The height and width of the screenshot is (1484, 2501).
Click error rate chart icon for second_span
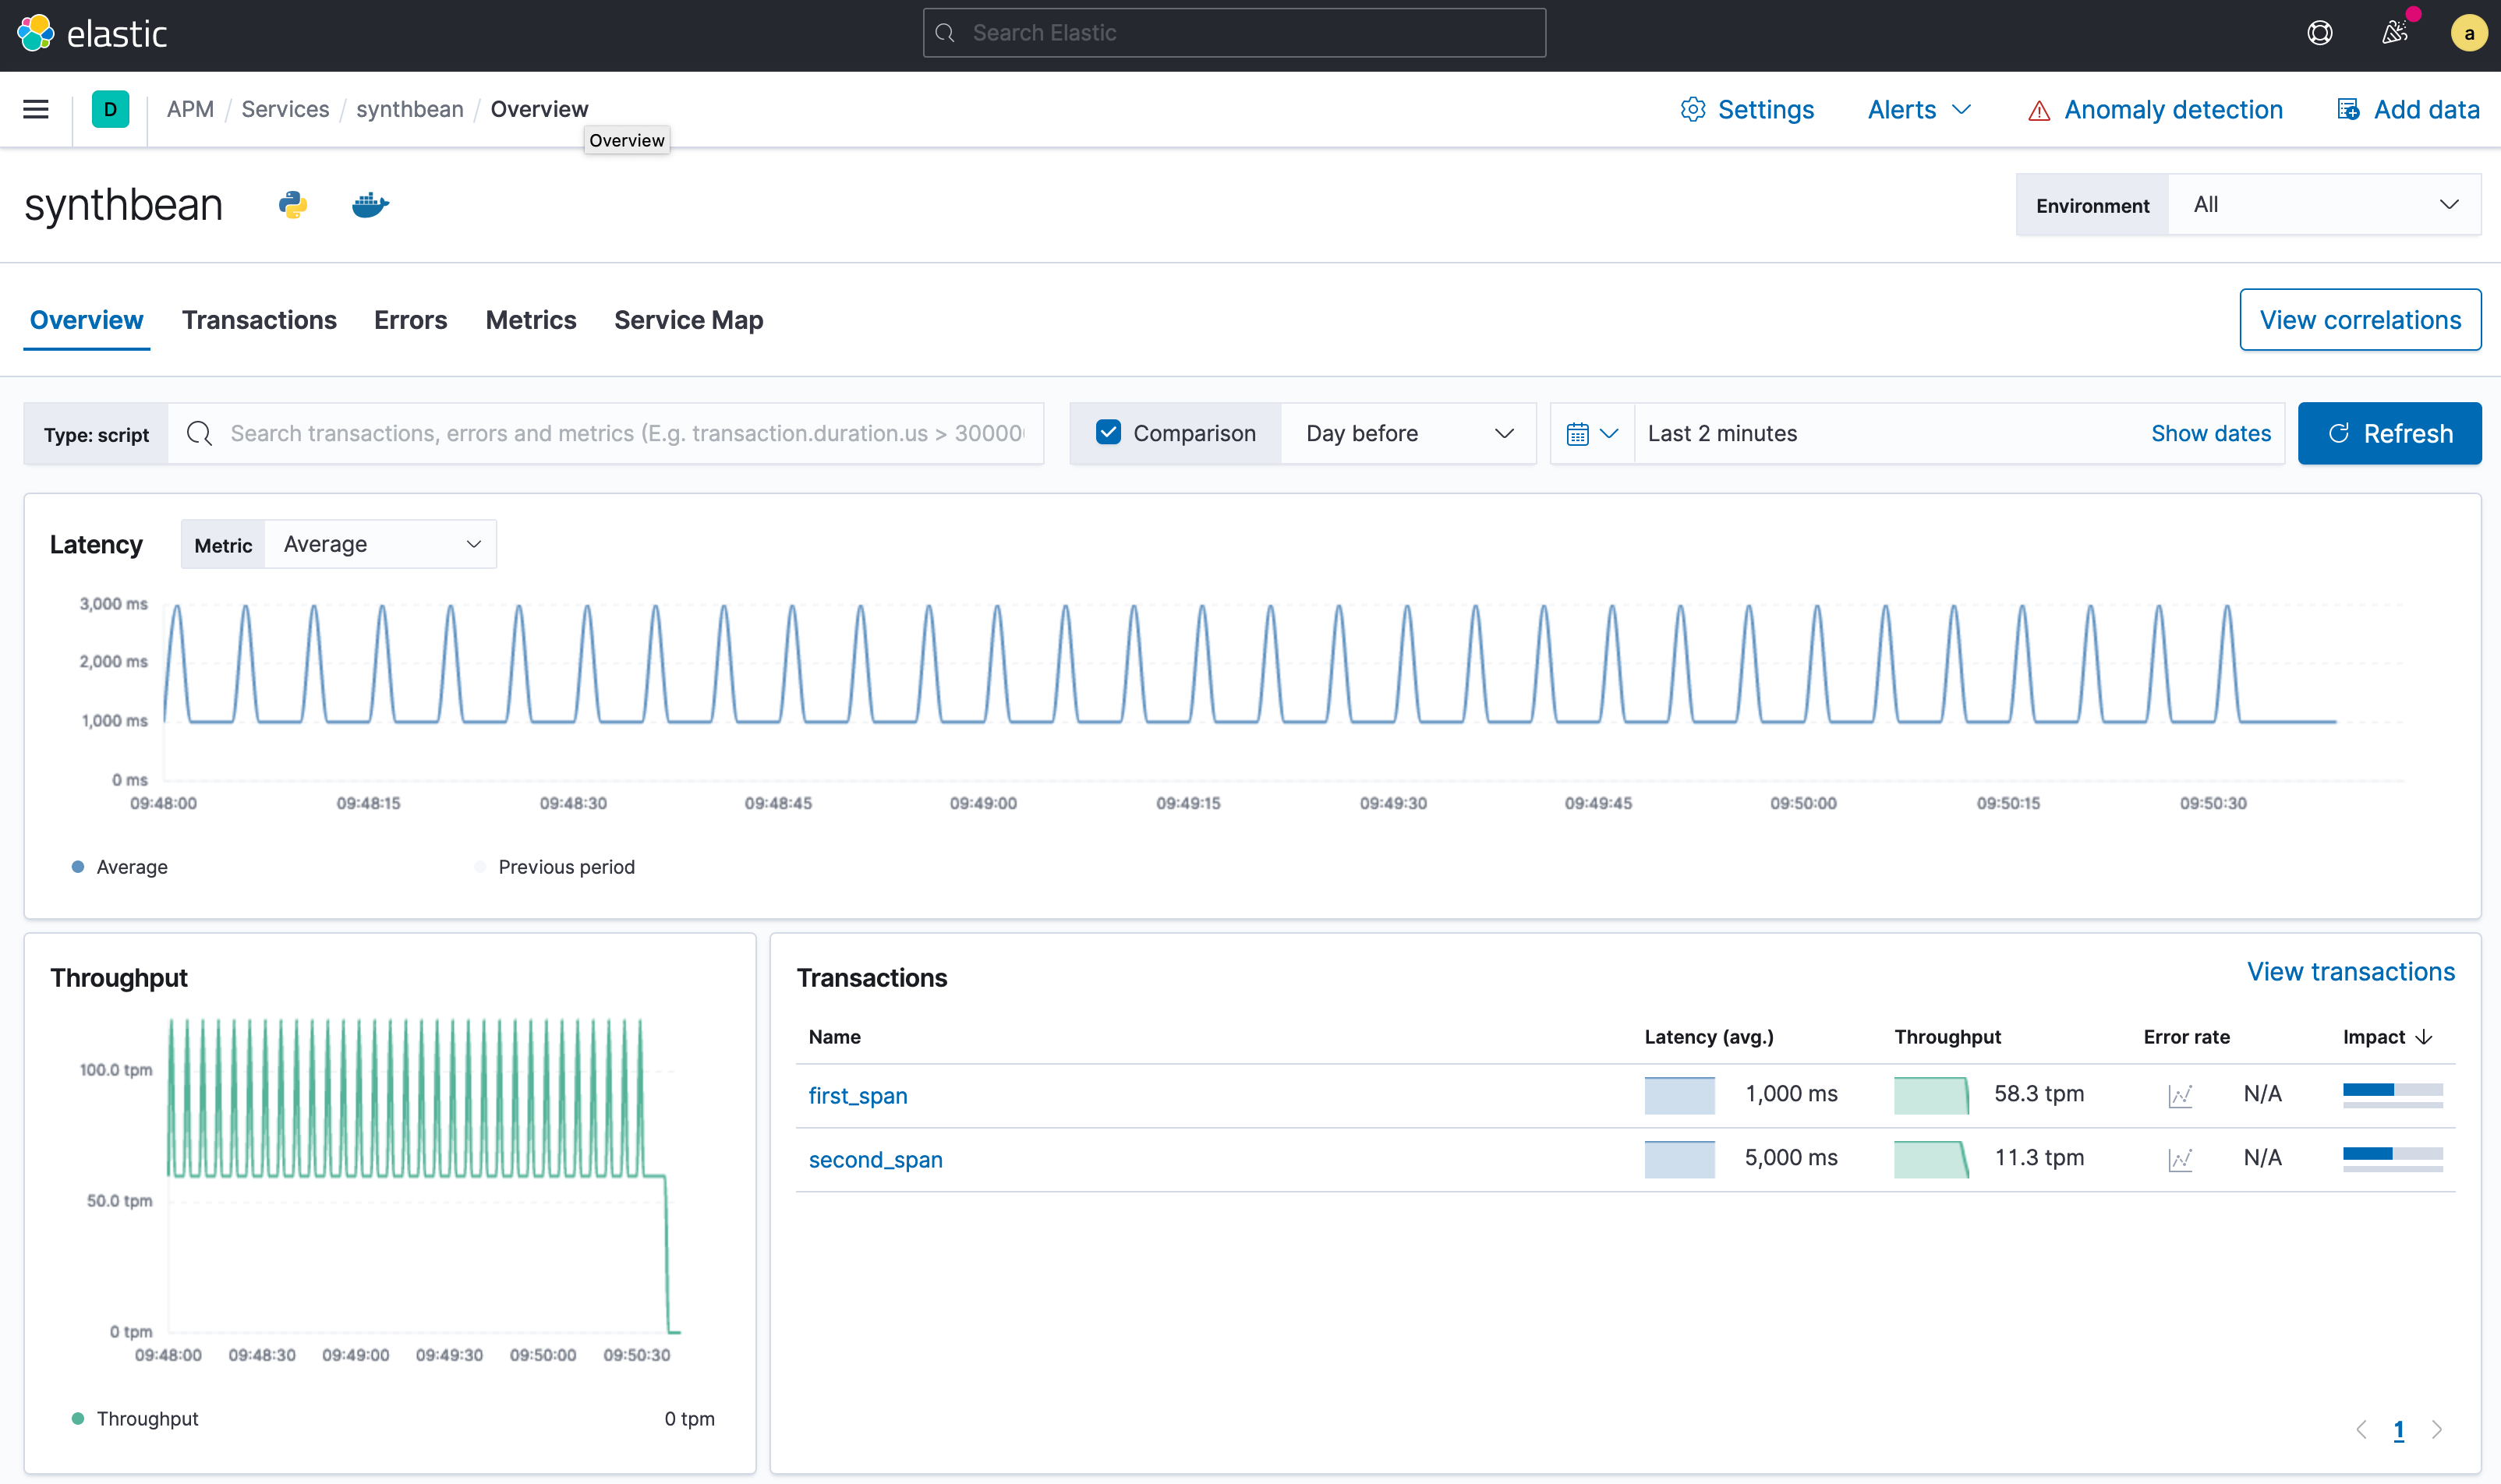[x=2180, y=1159]
